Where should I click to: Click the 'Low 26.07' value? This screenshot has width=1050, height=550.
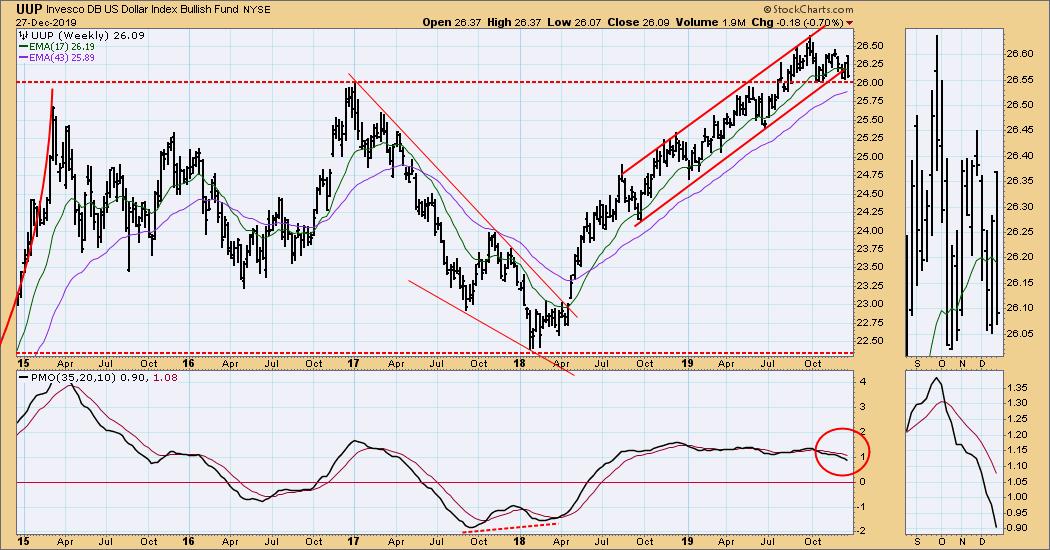pos(575,22)
